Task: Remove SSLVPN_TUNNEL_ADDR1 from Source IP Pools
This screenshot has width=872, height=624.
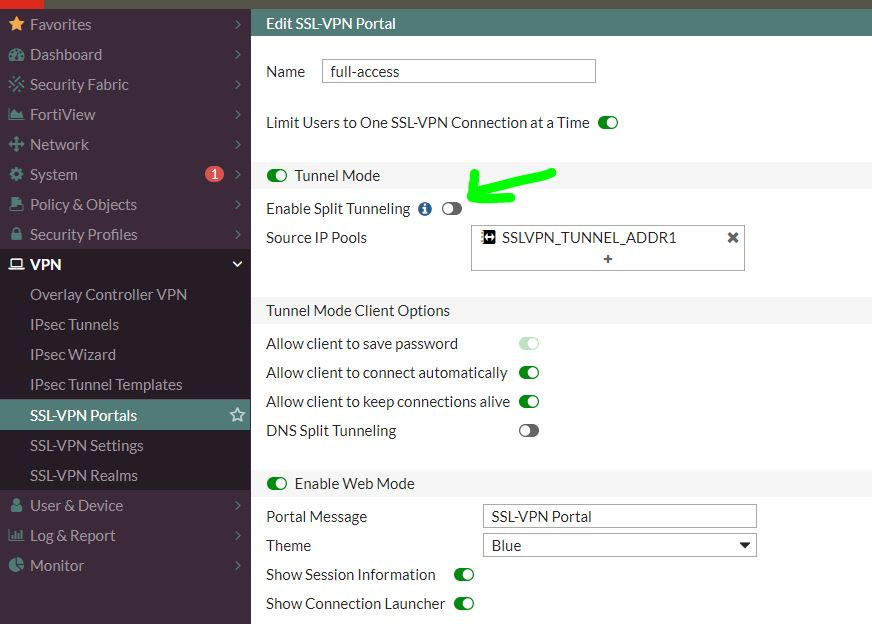Action: pyautogui.click(x=733, y=237)
